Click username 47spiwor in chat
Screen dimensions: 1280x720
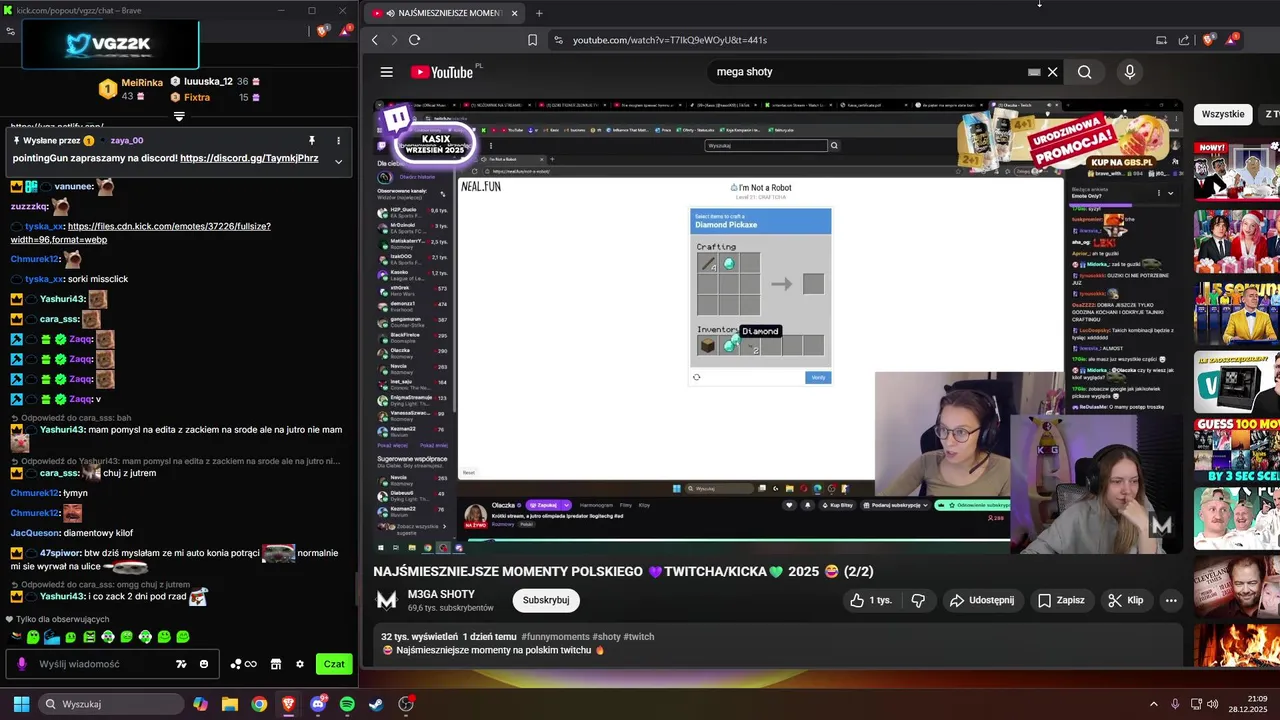coord(60,553)
